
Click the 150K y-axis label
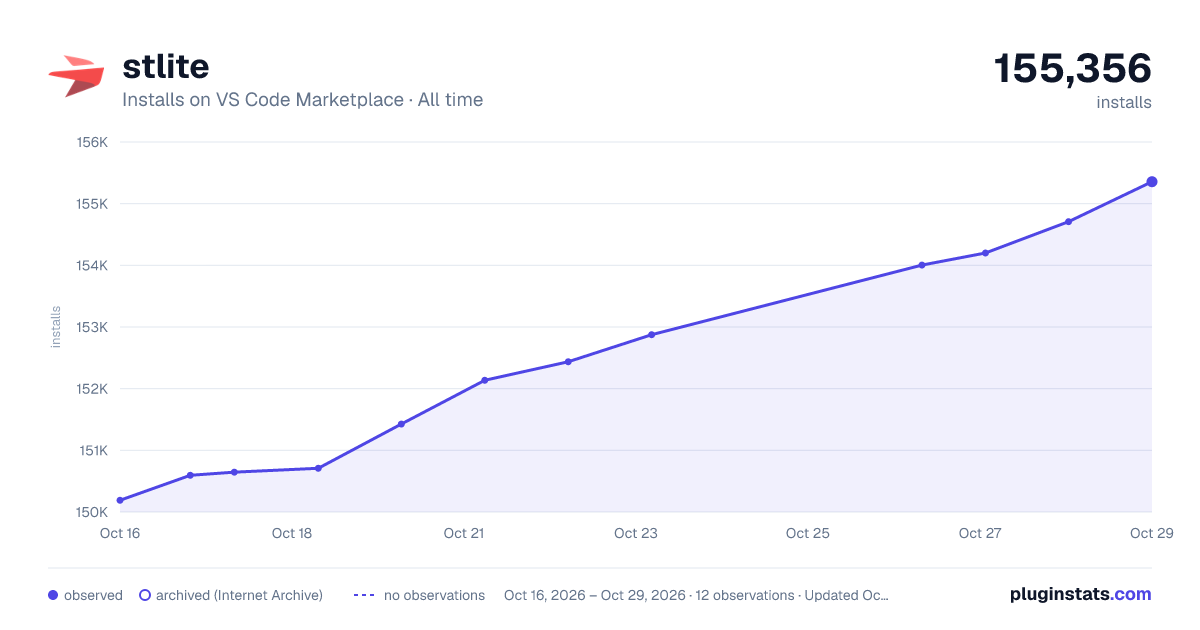pos(92,512)
